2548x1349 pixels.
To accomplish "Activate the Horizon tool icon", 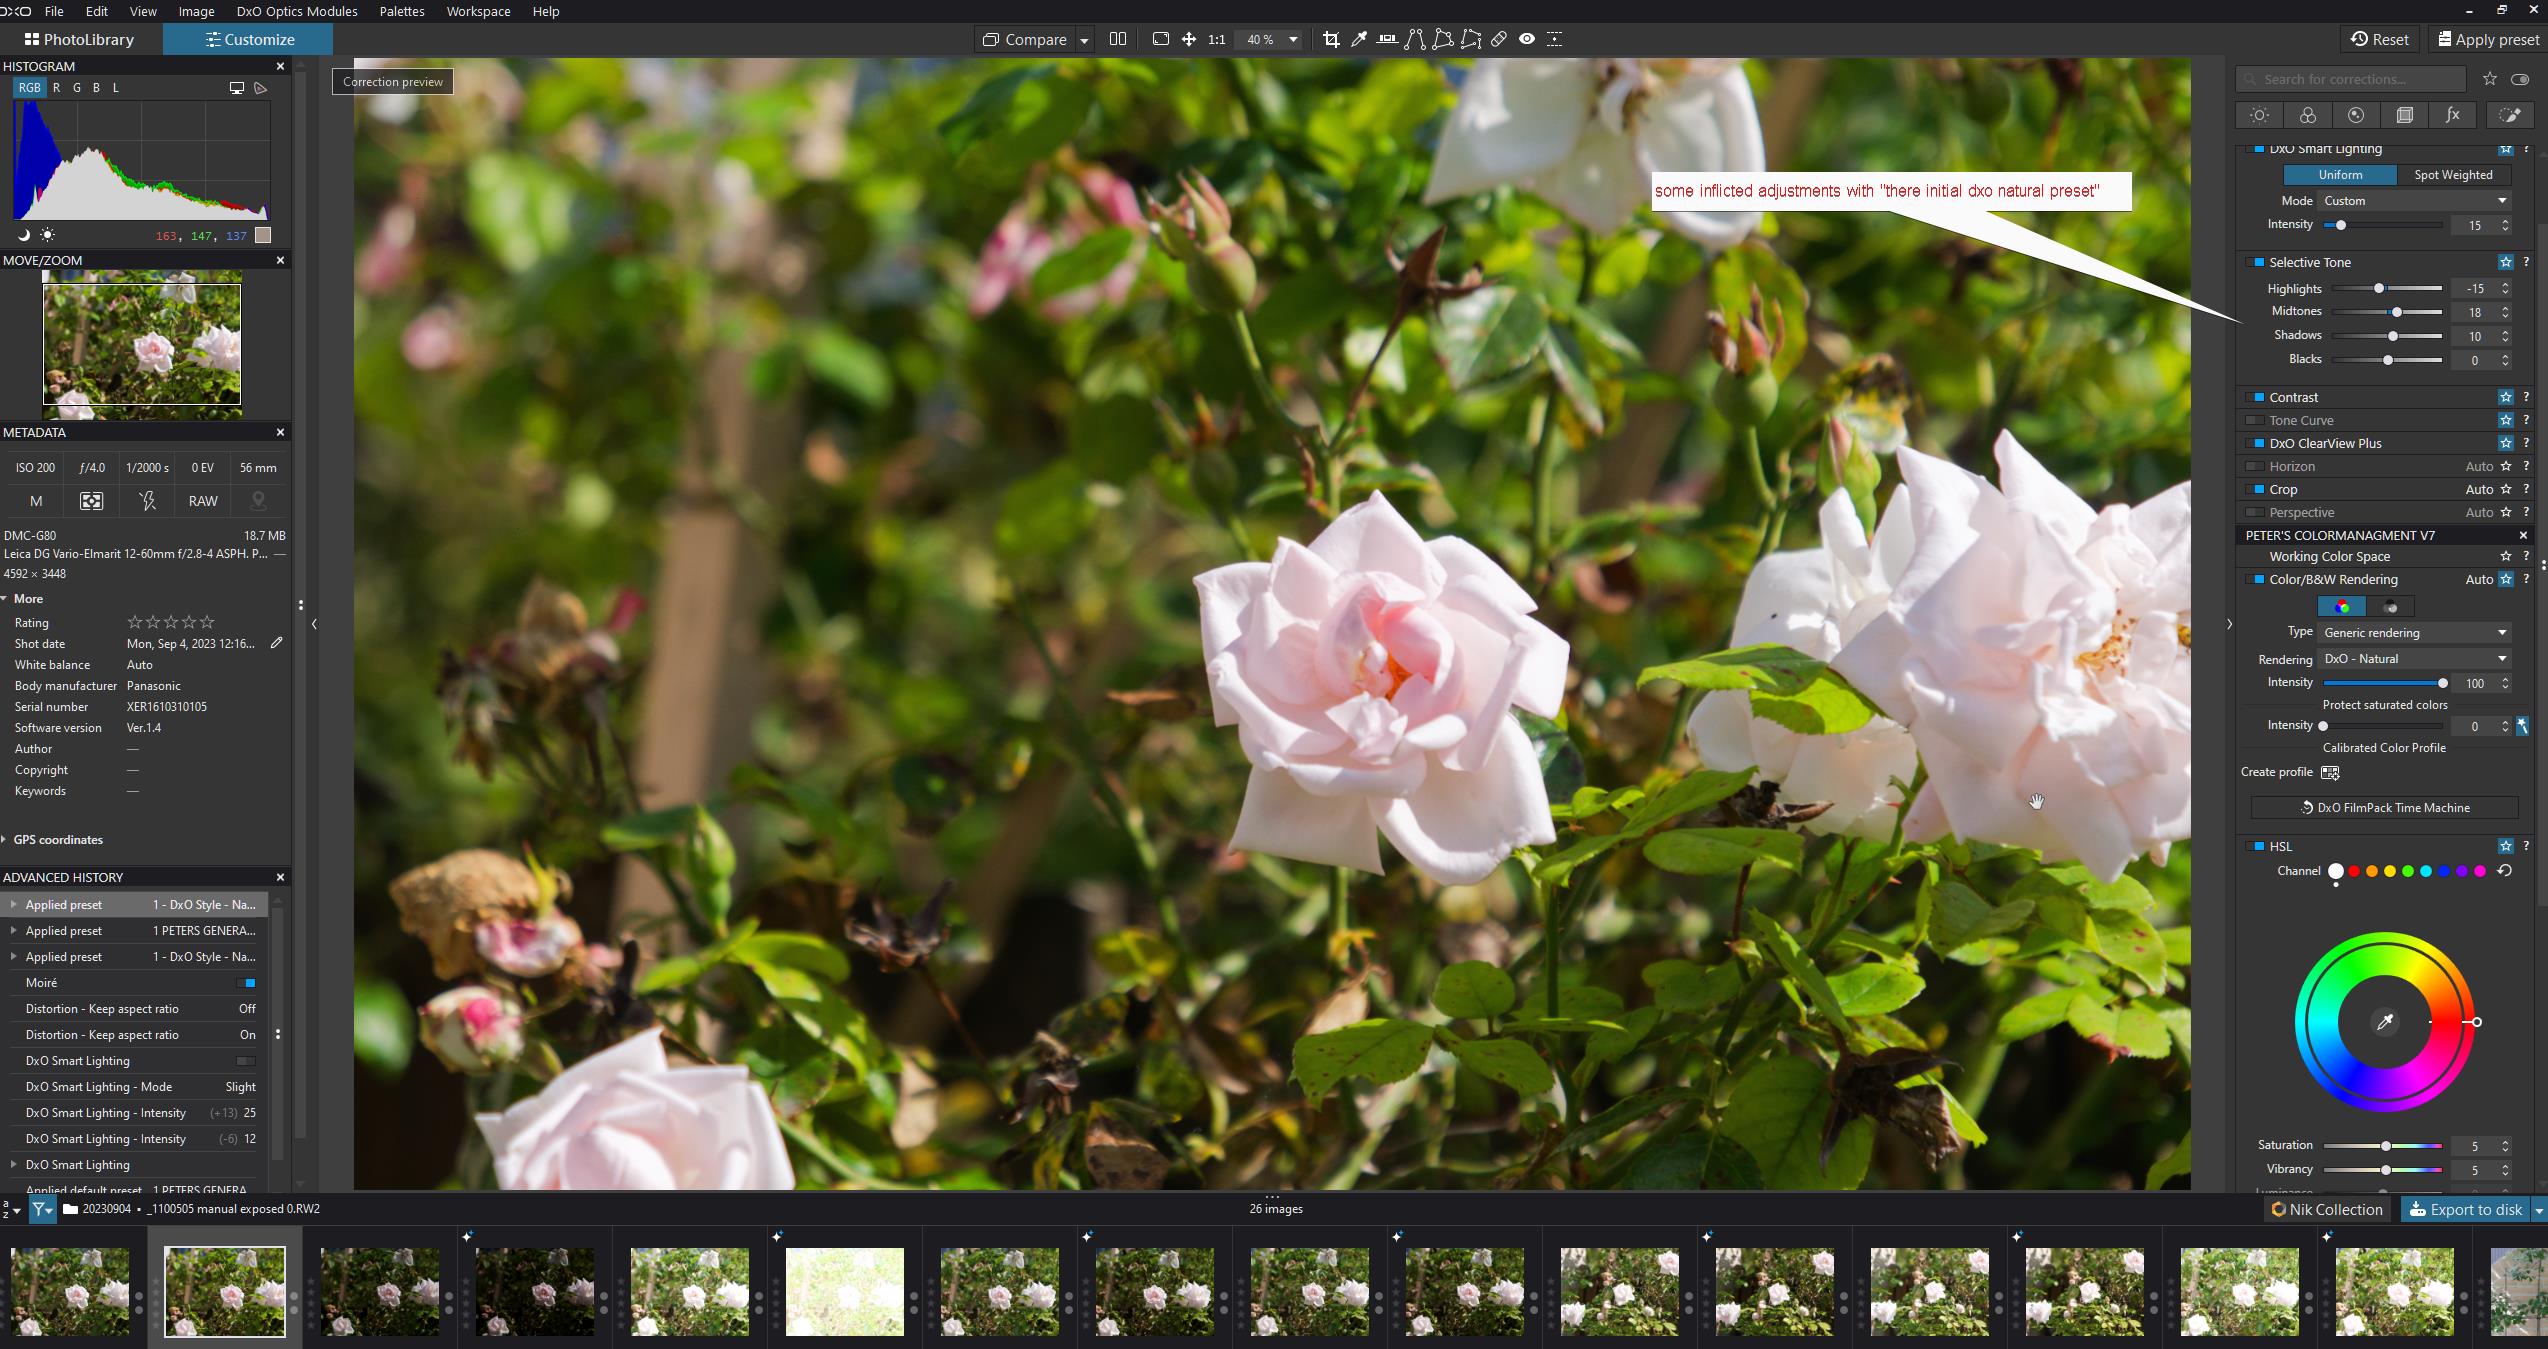I will 1387,39.
